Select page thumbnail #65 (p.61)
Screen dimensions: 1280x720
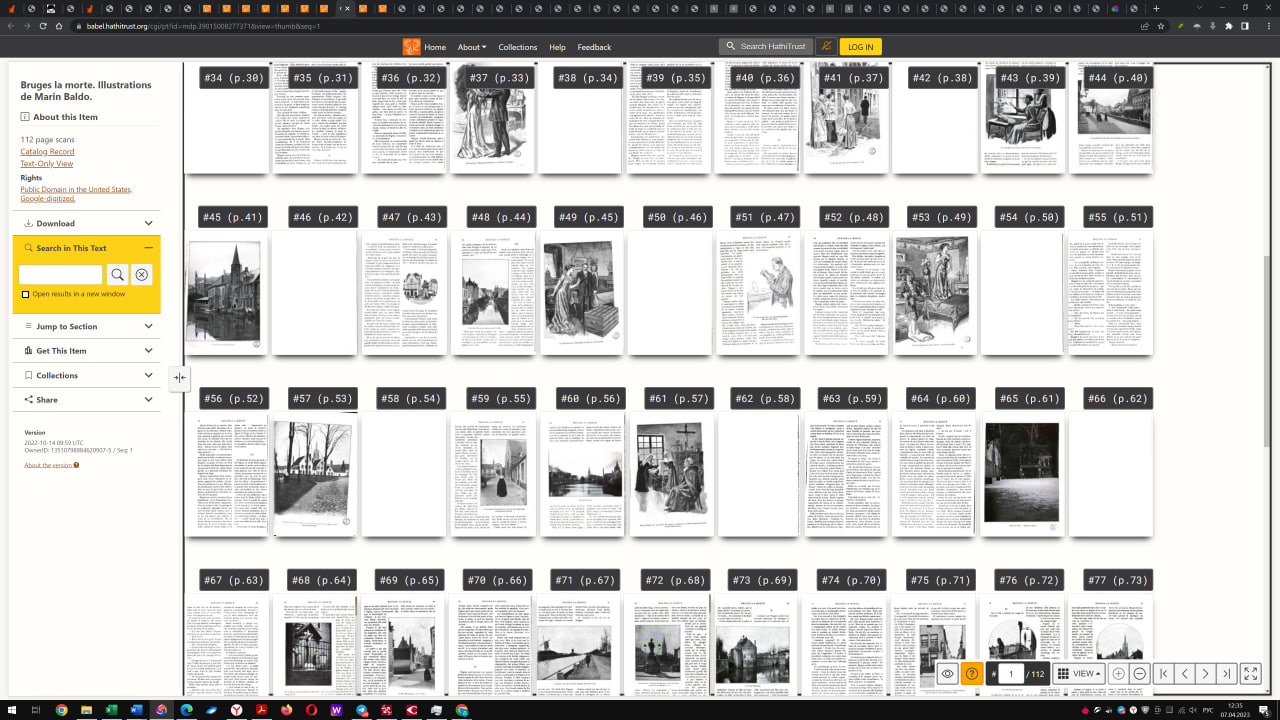tap(1023, 475)
